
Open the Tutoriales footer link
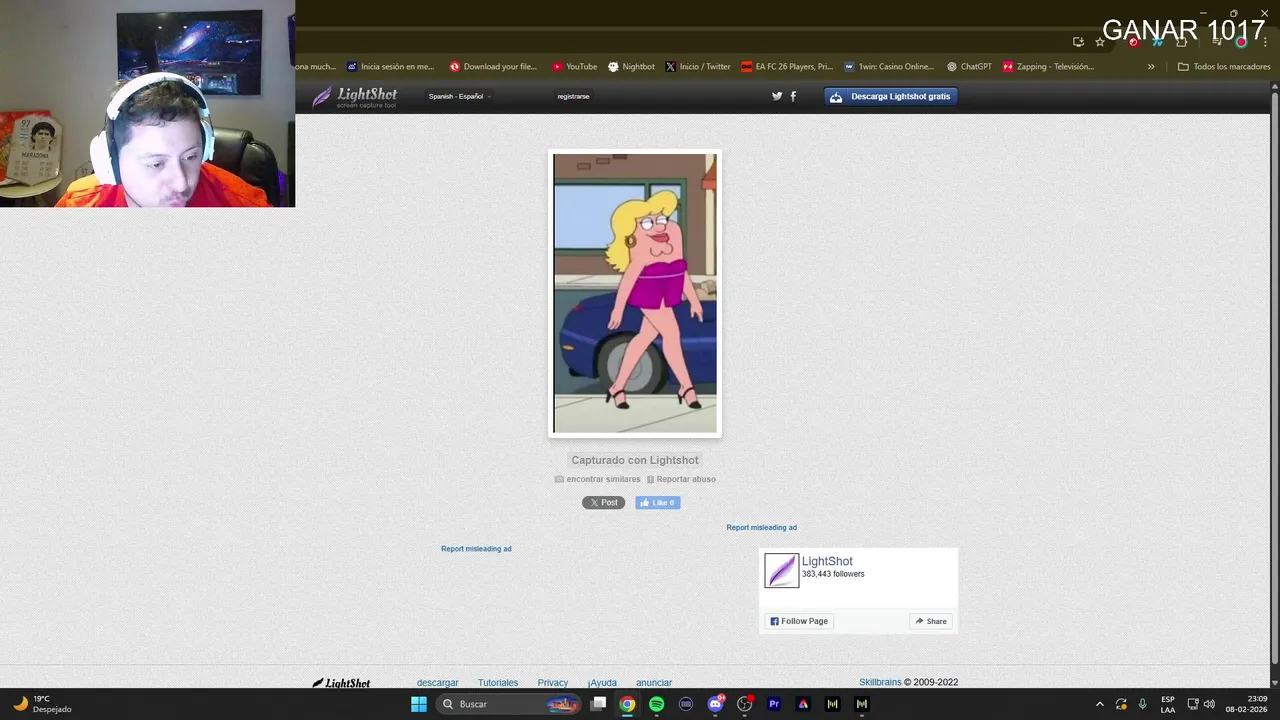click(498, 683)
